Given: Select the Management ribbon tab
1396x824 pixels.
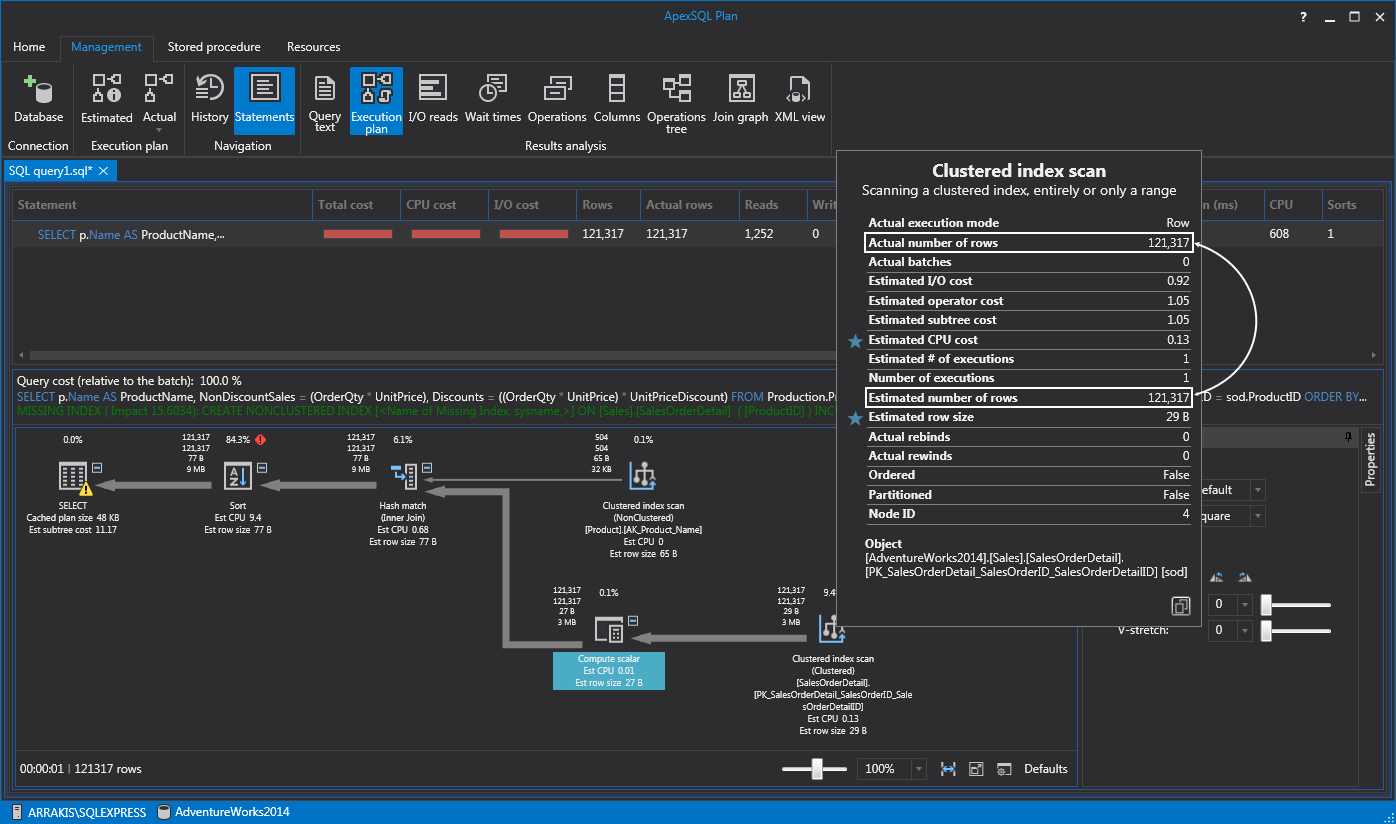Looking at the screenshot, I should [x=106, y=47].
